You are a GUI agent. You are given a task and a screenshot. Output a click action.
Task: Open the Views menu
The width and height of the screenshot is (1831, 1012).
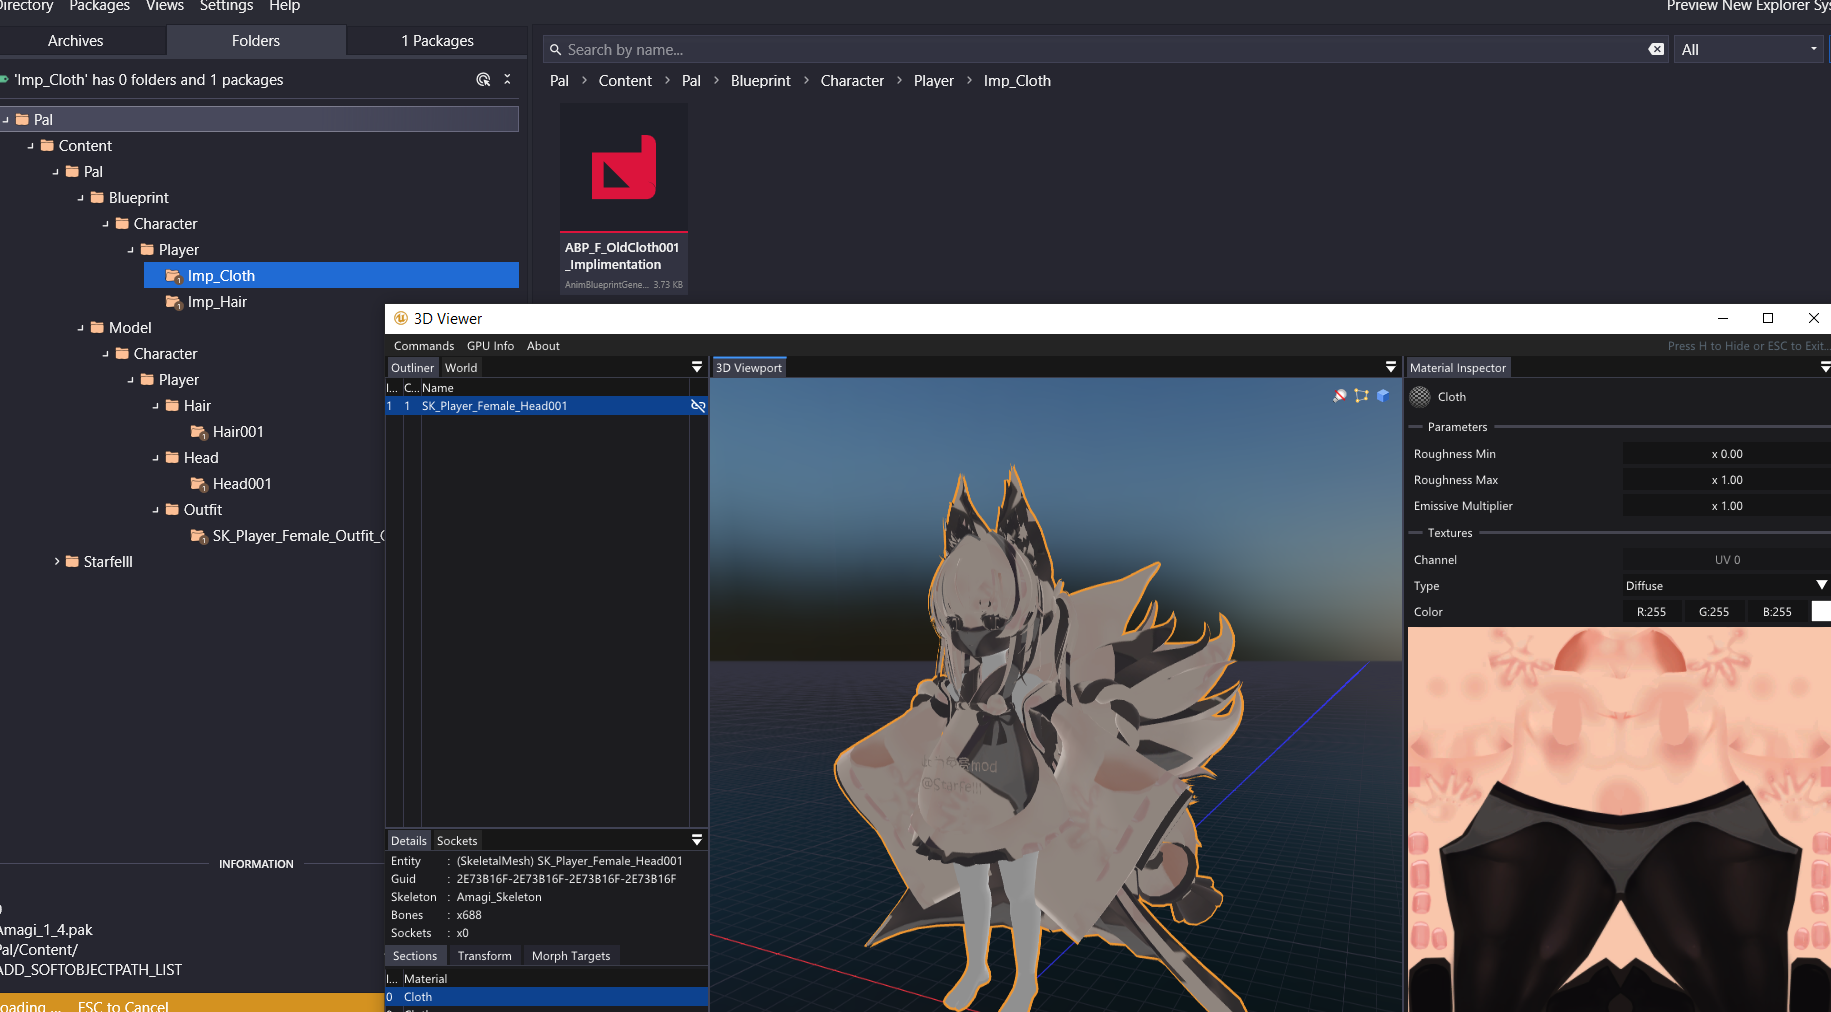coord(165,6)
